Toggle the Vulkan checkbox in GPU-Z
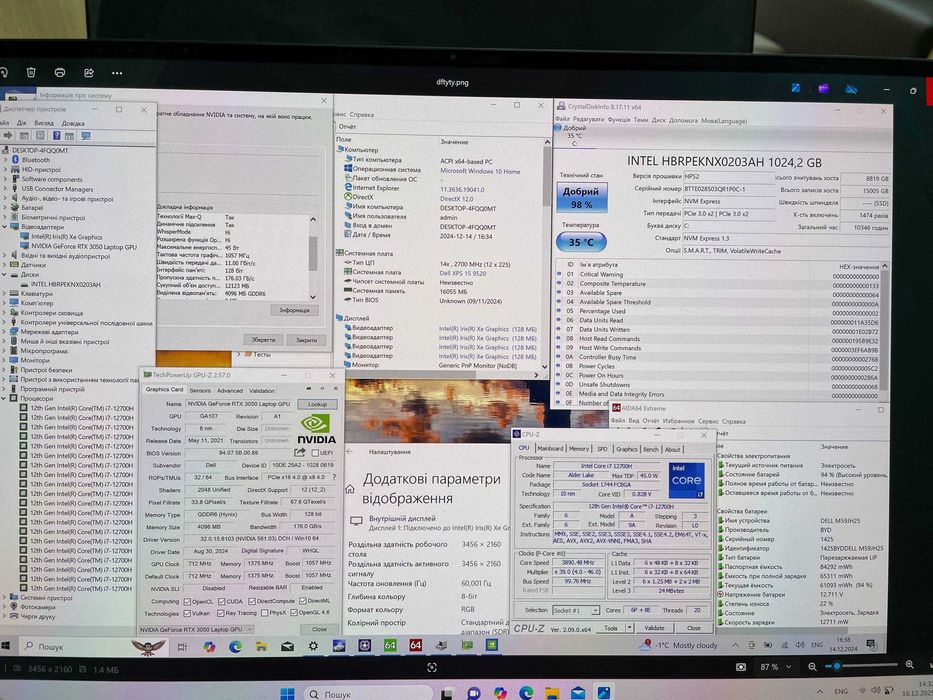 [x=187, y=613]
